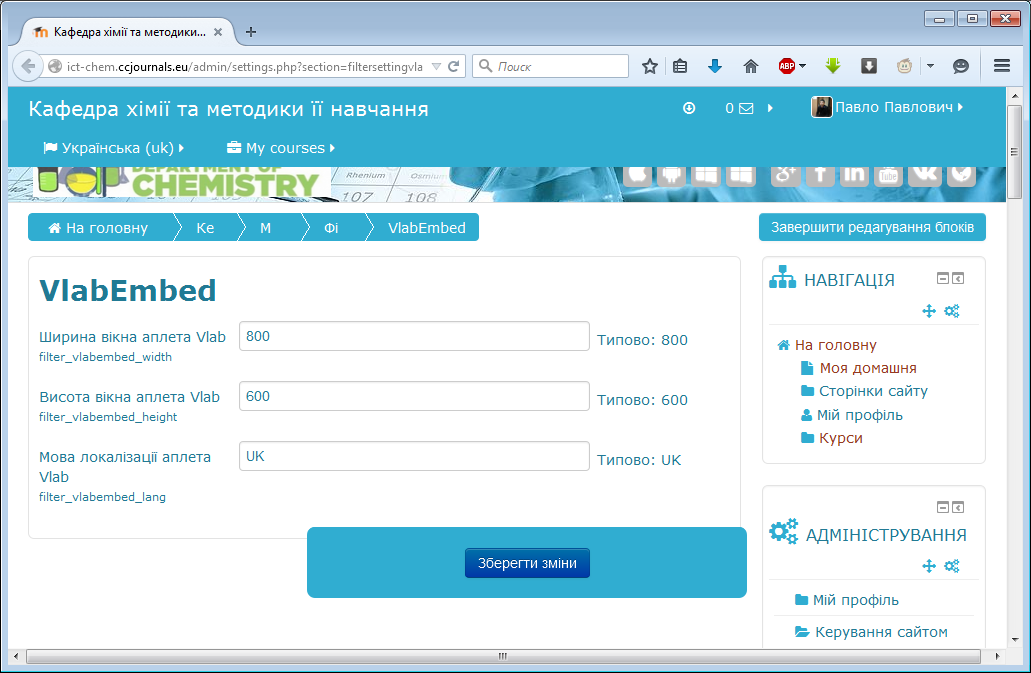Click the site title Кафедра хімії та методики

[228, 109]
